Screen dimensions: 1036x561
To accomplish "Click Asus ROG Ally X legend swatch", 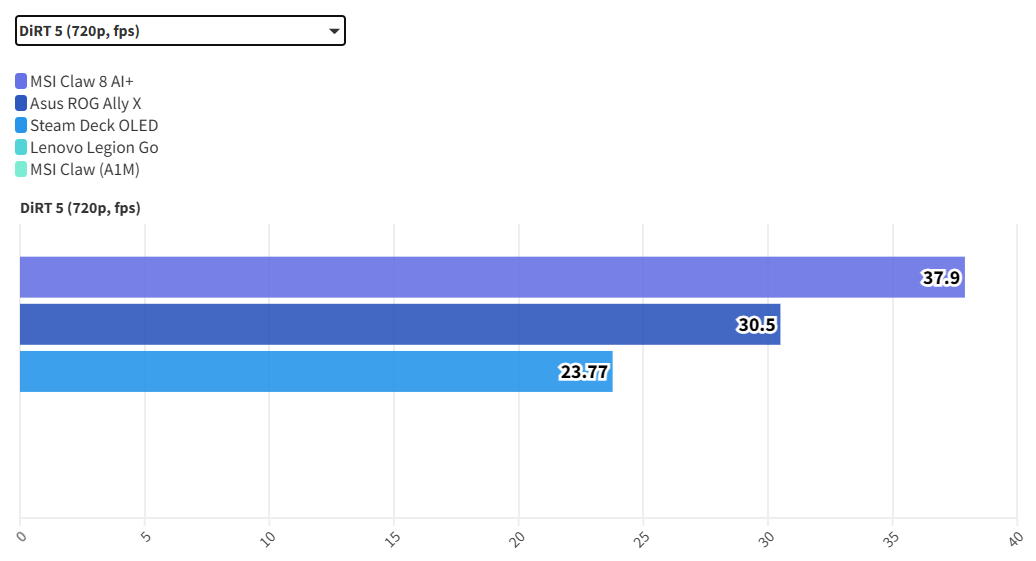I will (x=21, y=103).
